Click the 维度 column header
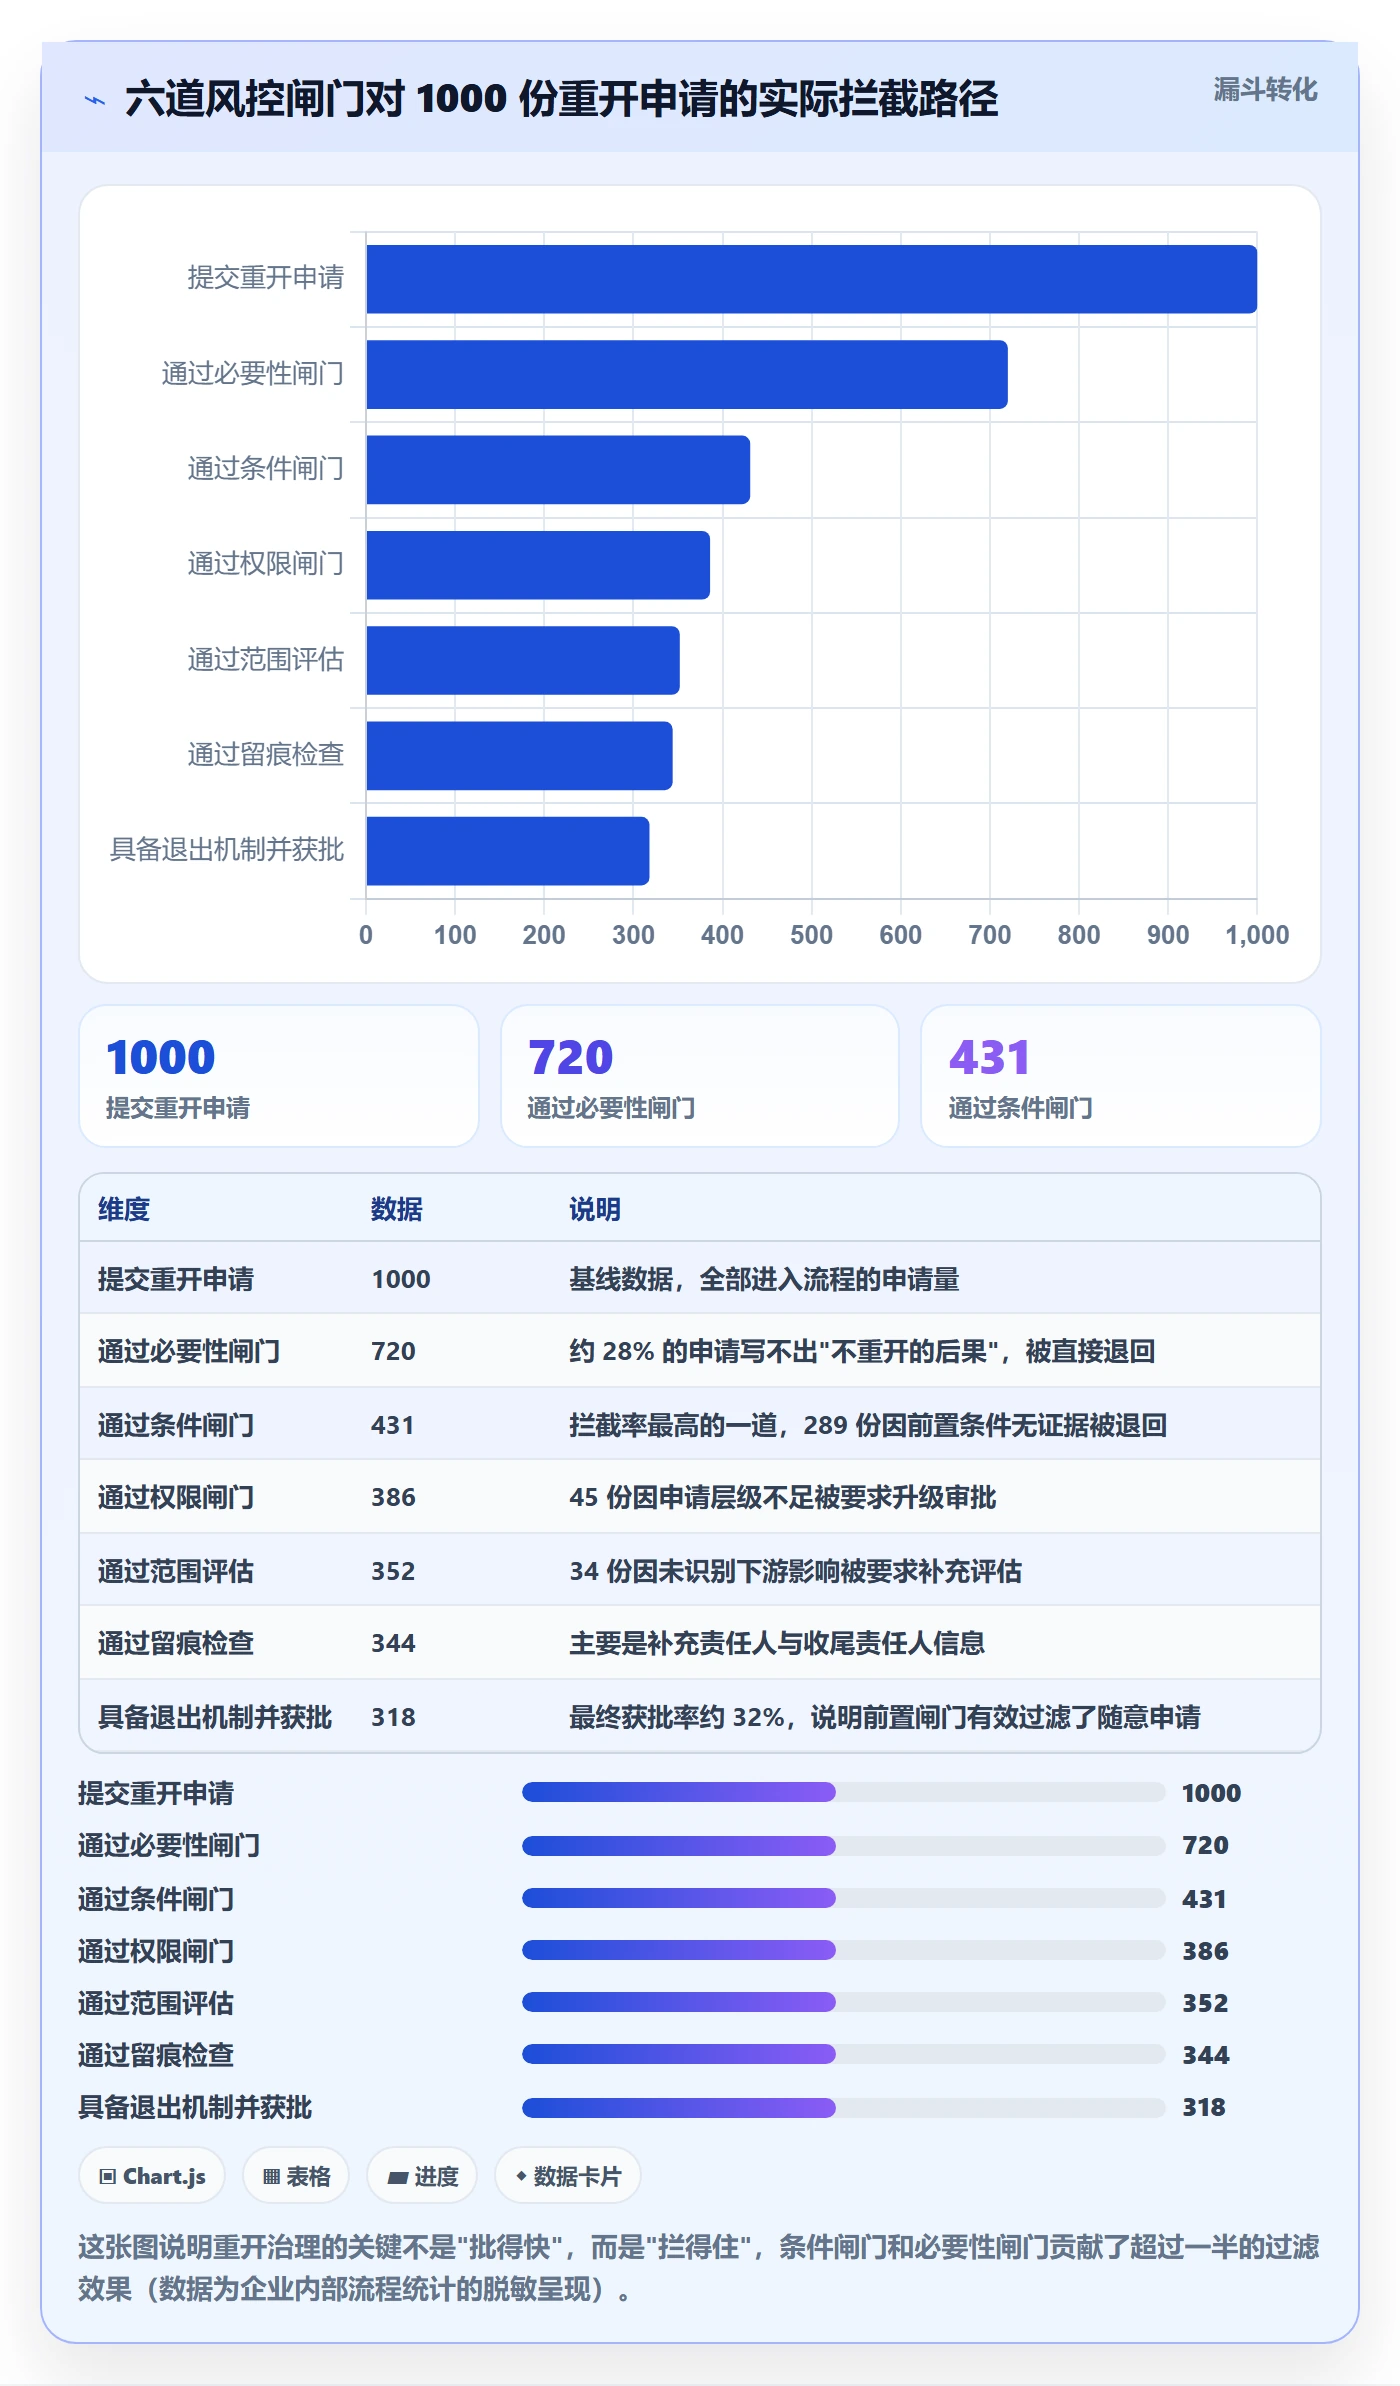 tap(124, 1209)
